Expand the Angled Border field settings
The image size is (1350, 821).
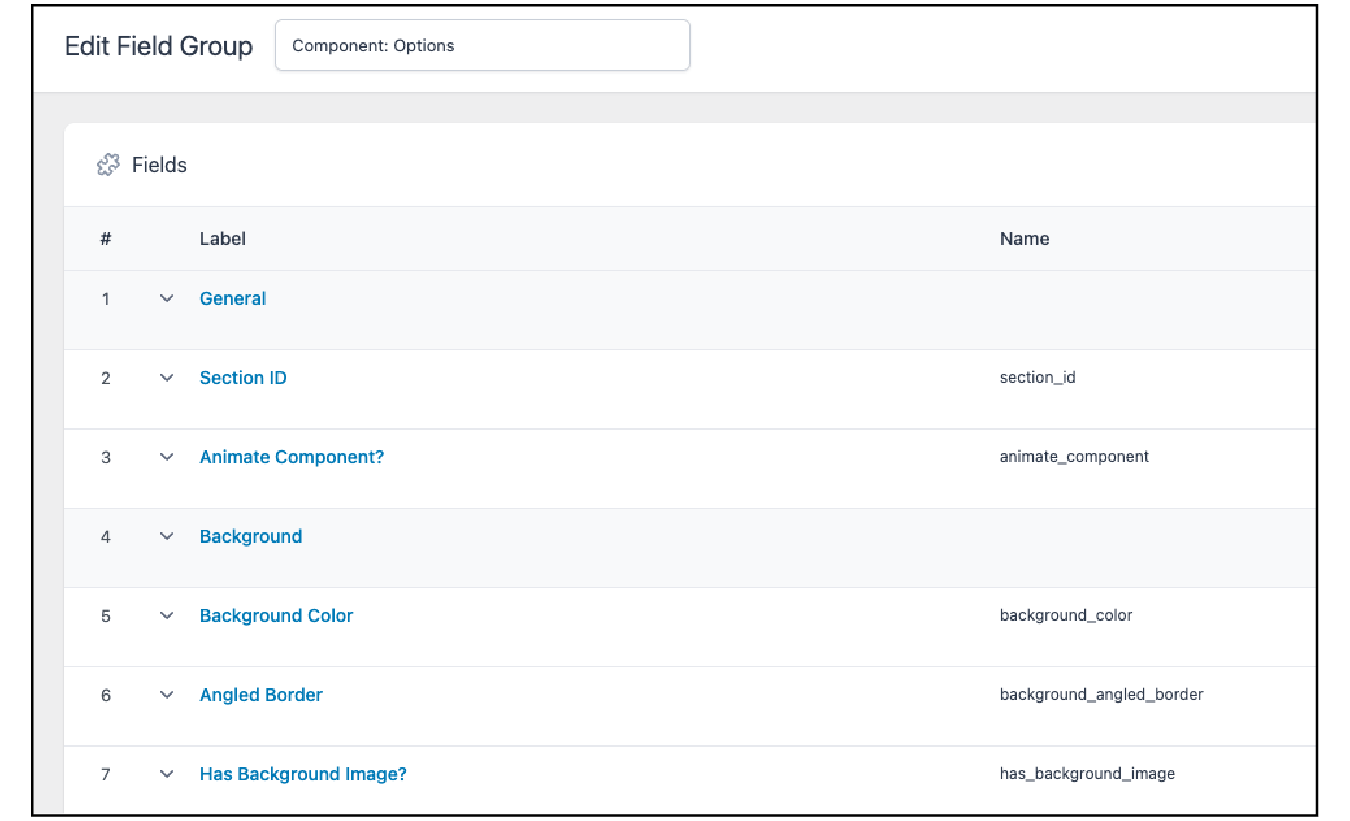[166, 694]
